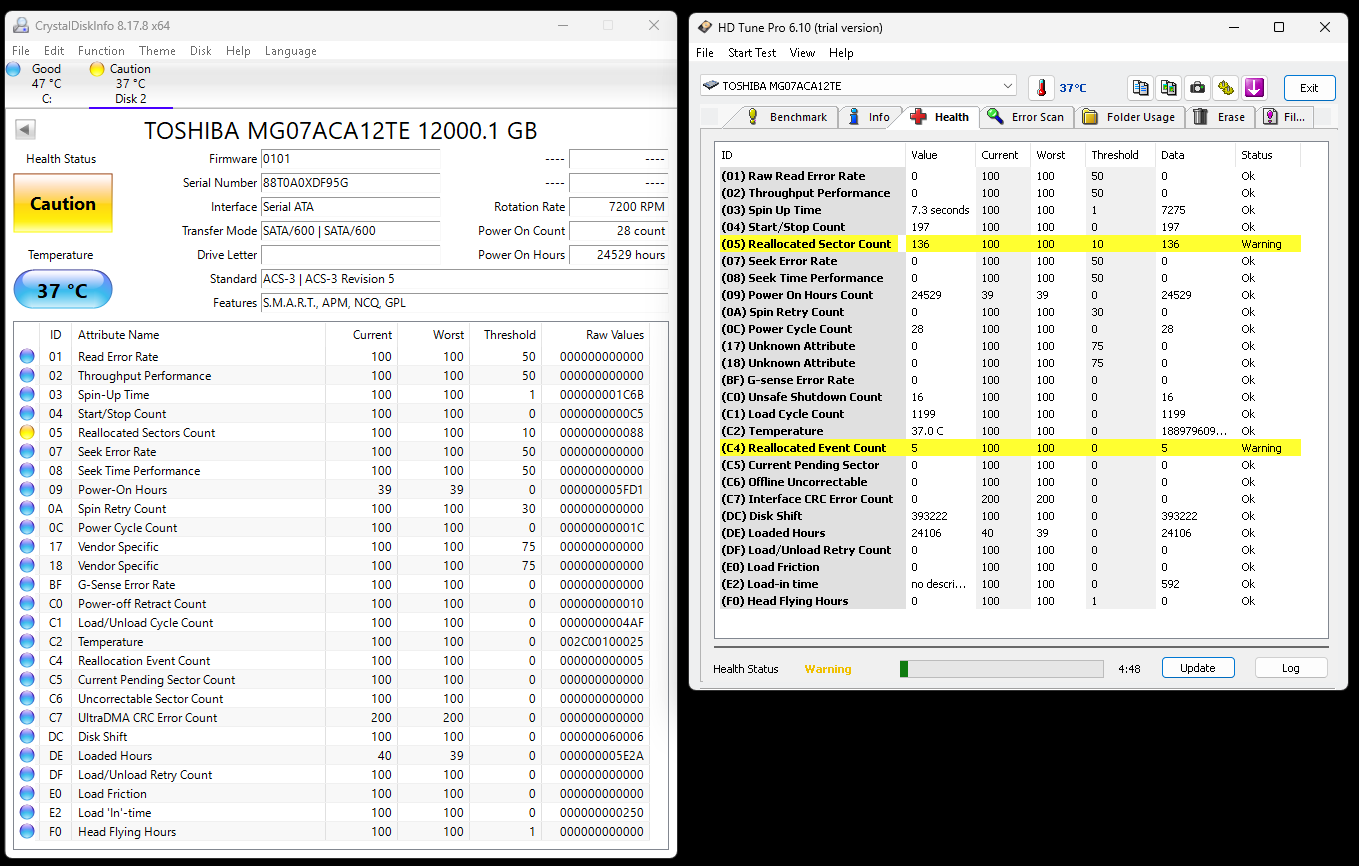Open the Error Scan tab

1027,117
